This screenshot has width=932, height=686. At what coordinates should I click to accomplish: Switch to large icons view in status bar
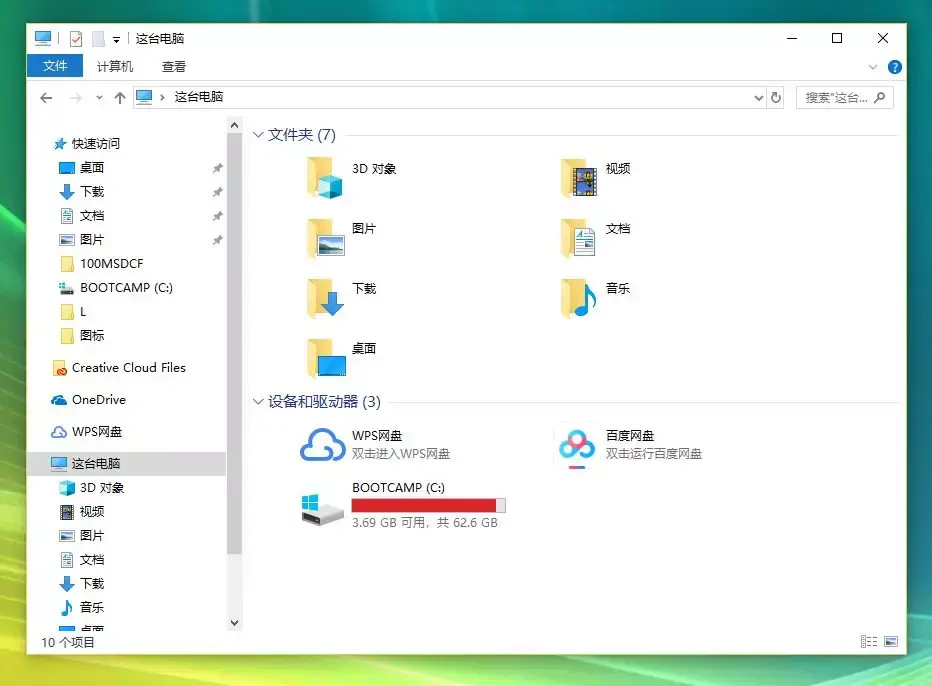891,642
